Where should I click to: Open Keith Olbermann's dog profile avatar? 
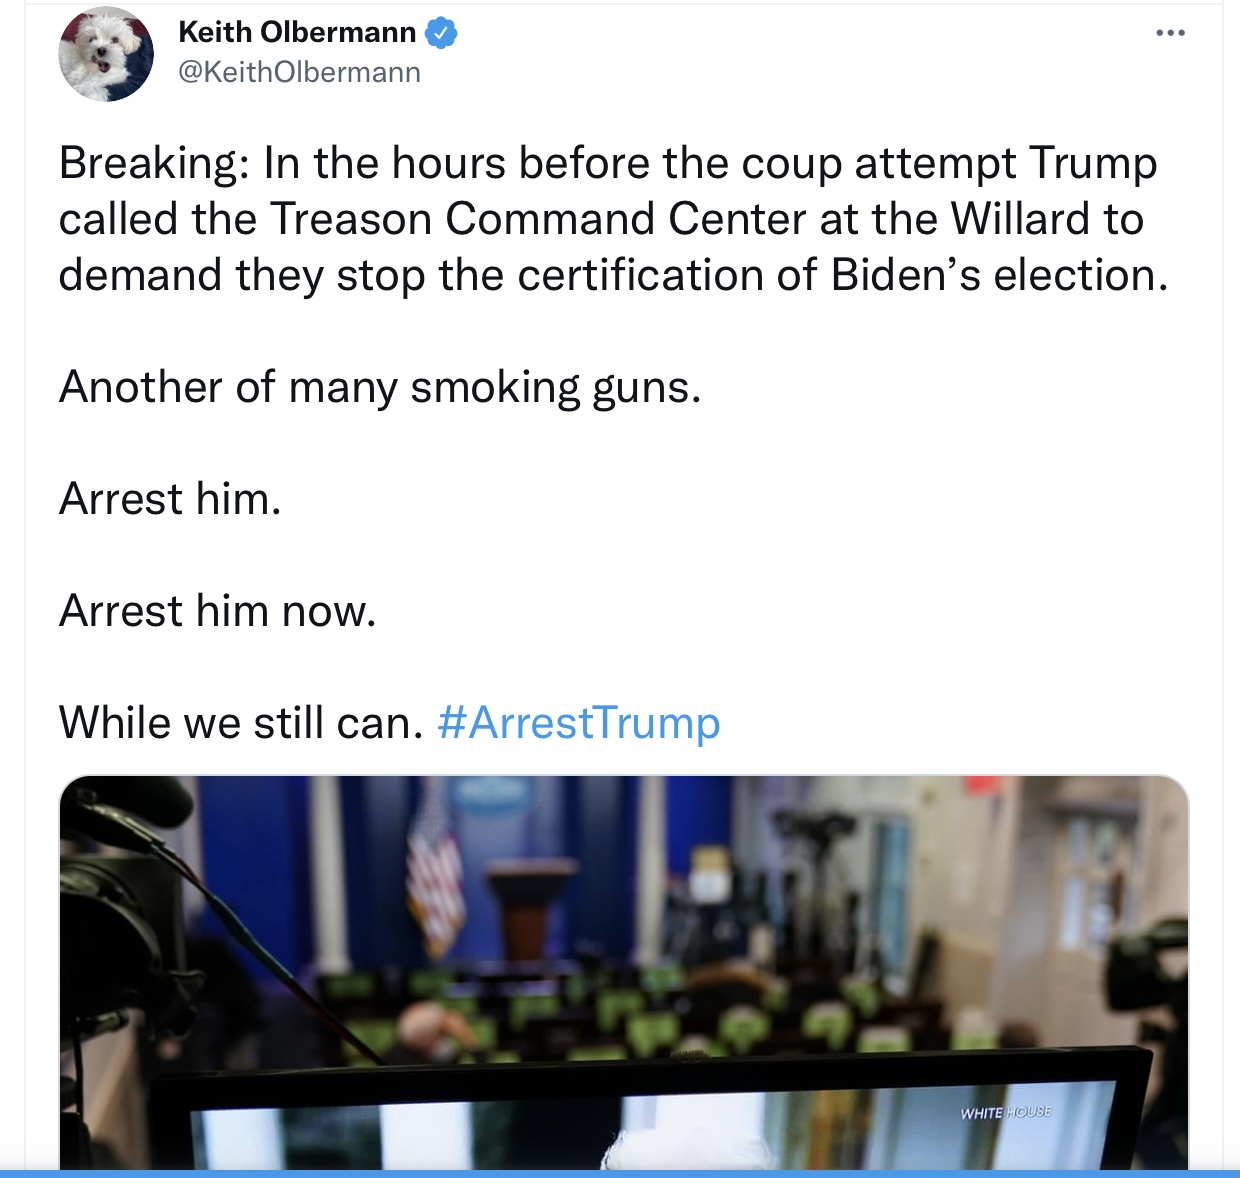[x=106, y=54]
